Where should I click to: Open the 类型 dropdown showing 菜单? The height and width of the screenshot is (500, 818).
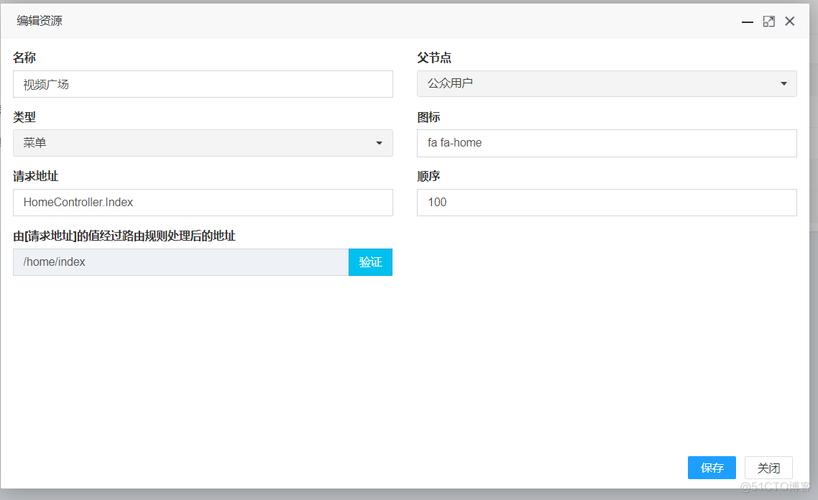coord(203,143)
